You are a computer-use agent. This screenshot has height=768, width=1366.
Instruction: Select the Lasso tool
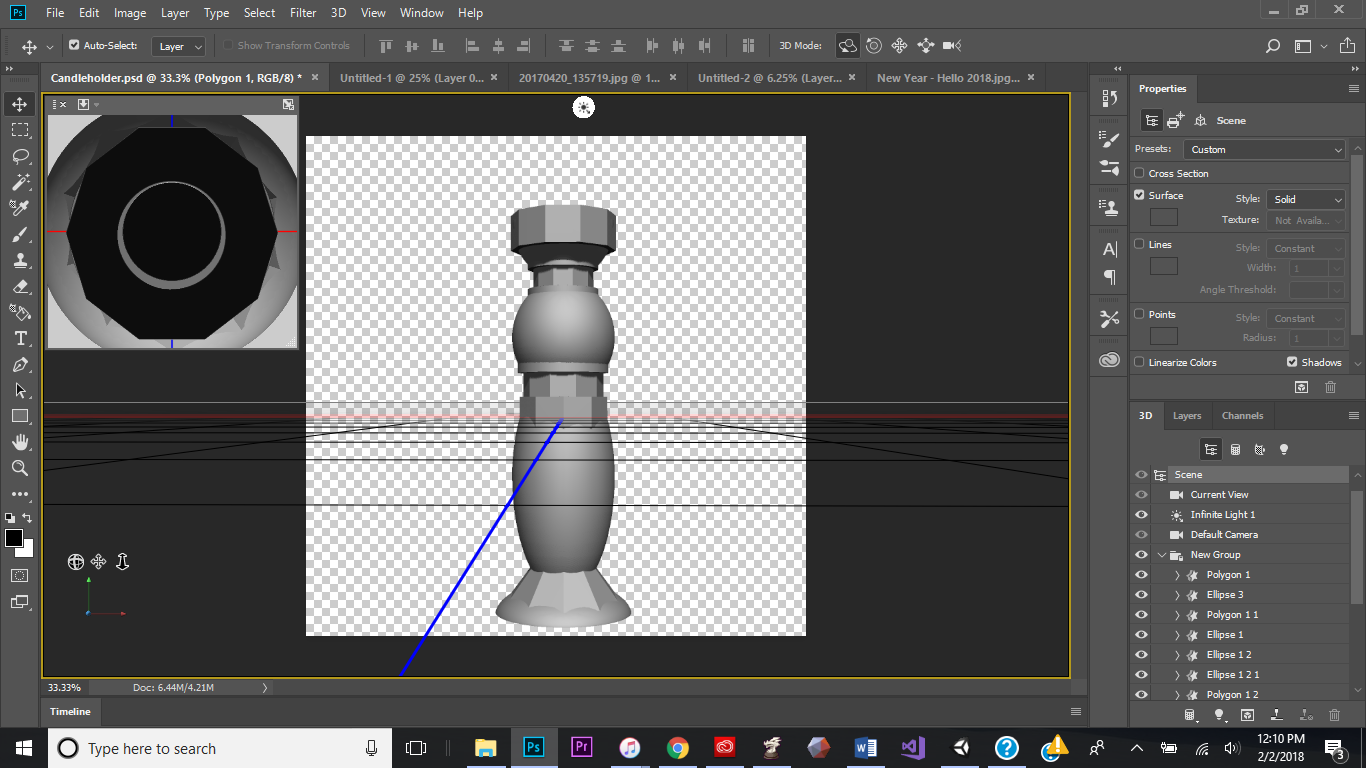tap(21, 155)
